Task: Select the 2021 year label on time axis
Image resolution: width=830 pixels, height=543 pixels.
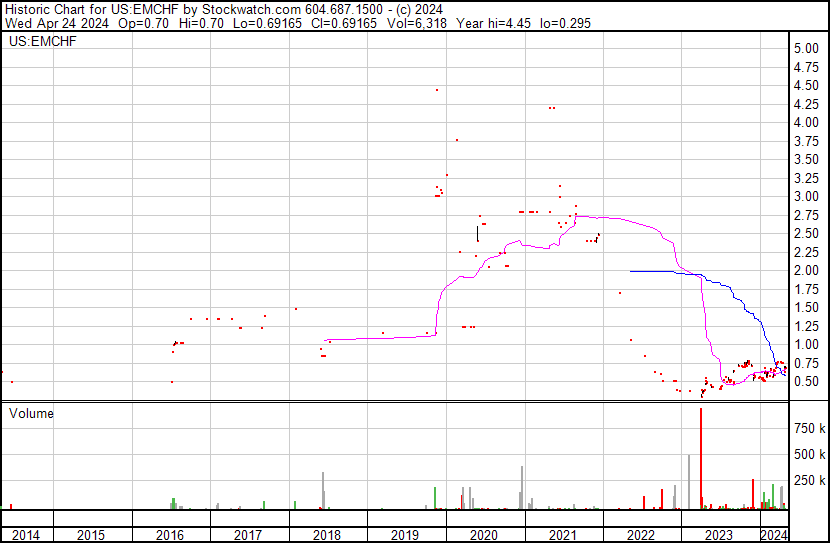Action: coord(562,535)
